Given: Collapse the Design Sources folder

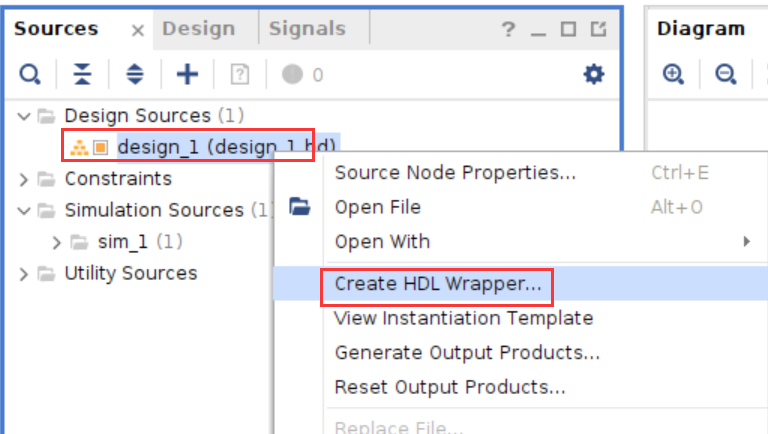Looking at the screenshot, I should pyautogui.click(x=24, y=116).
